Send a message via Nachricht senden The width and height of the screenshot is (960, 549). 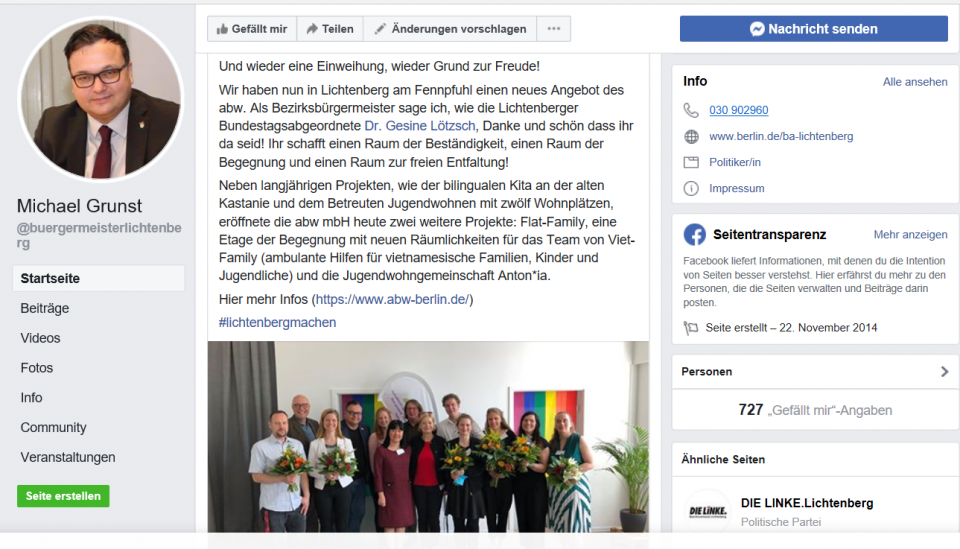click(814, 29)
